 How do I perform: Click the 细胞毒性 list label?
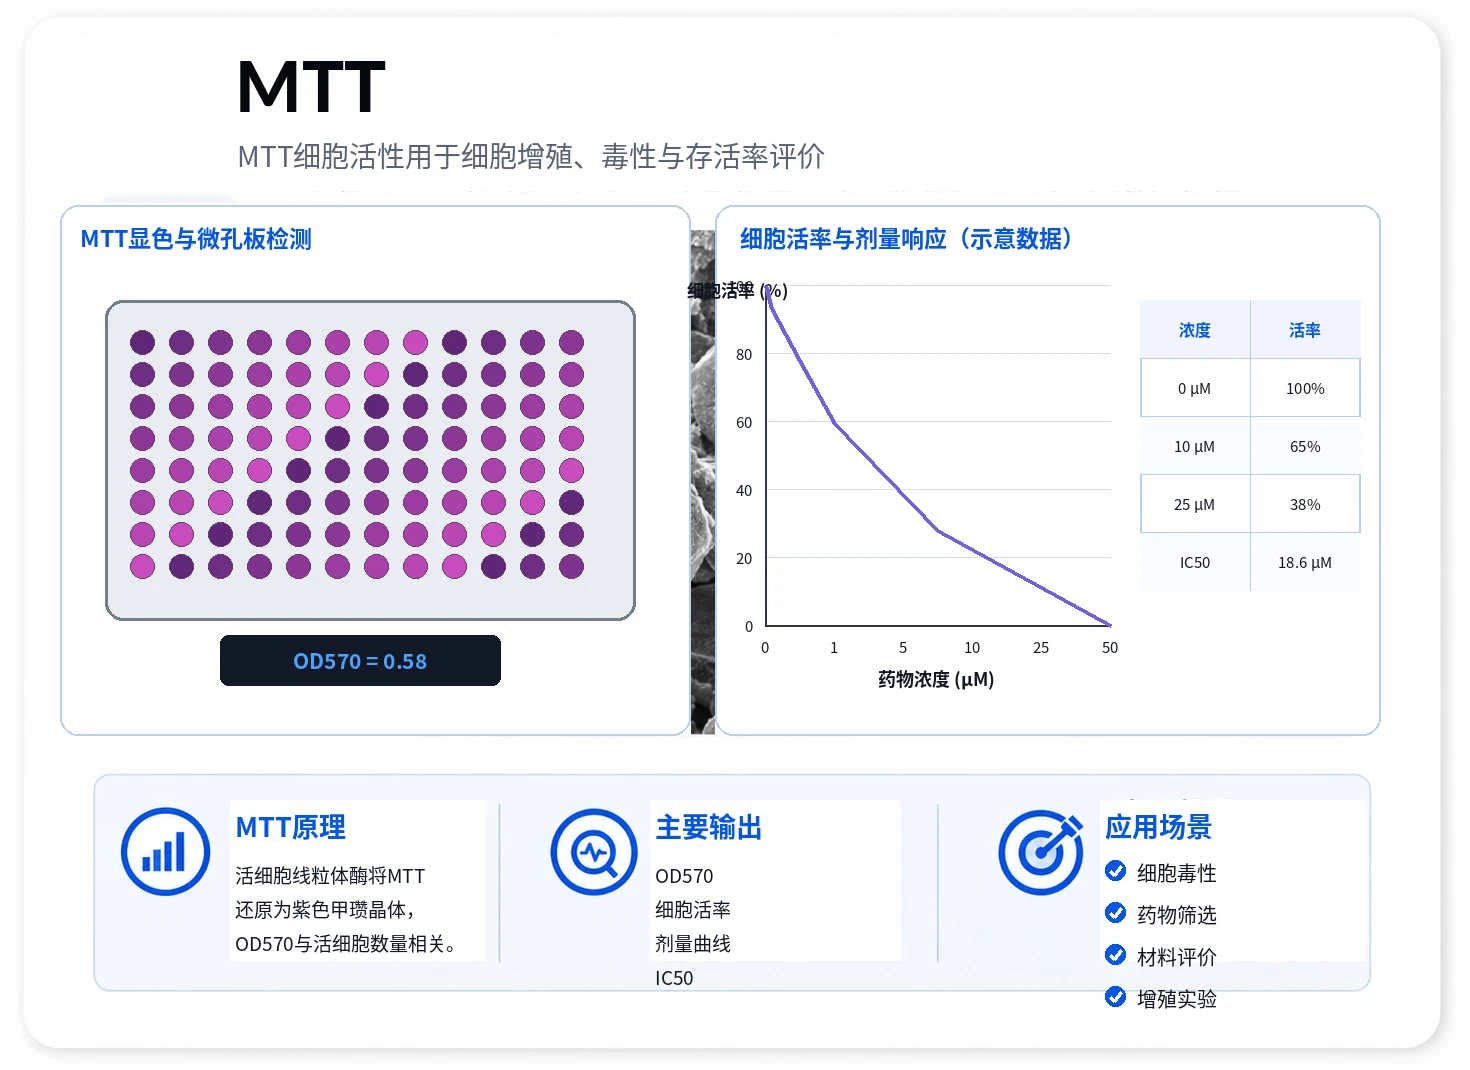(x=1177, y=873)
